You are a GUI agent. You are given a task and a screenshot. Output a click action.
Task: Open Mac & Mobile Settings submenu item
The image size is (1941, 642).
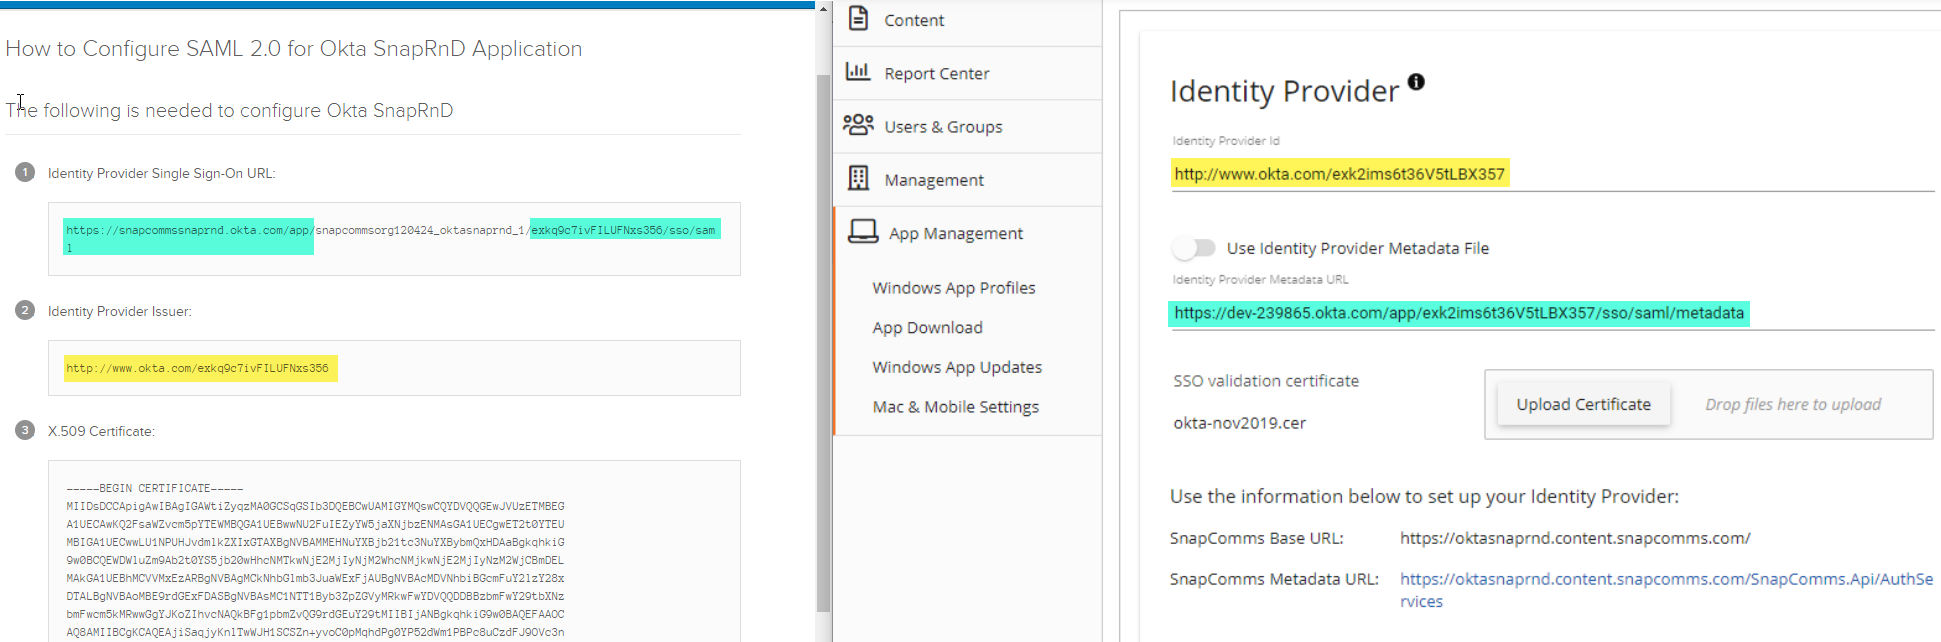pyautogui.click(x=955, y=407)
